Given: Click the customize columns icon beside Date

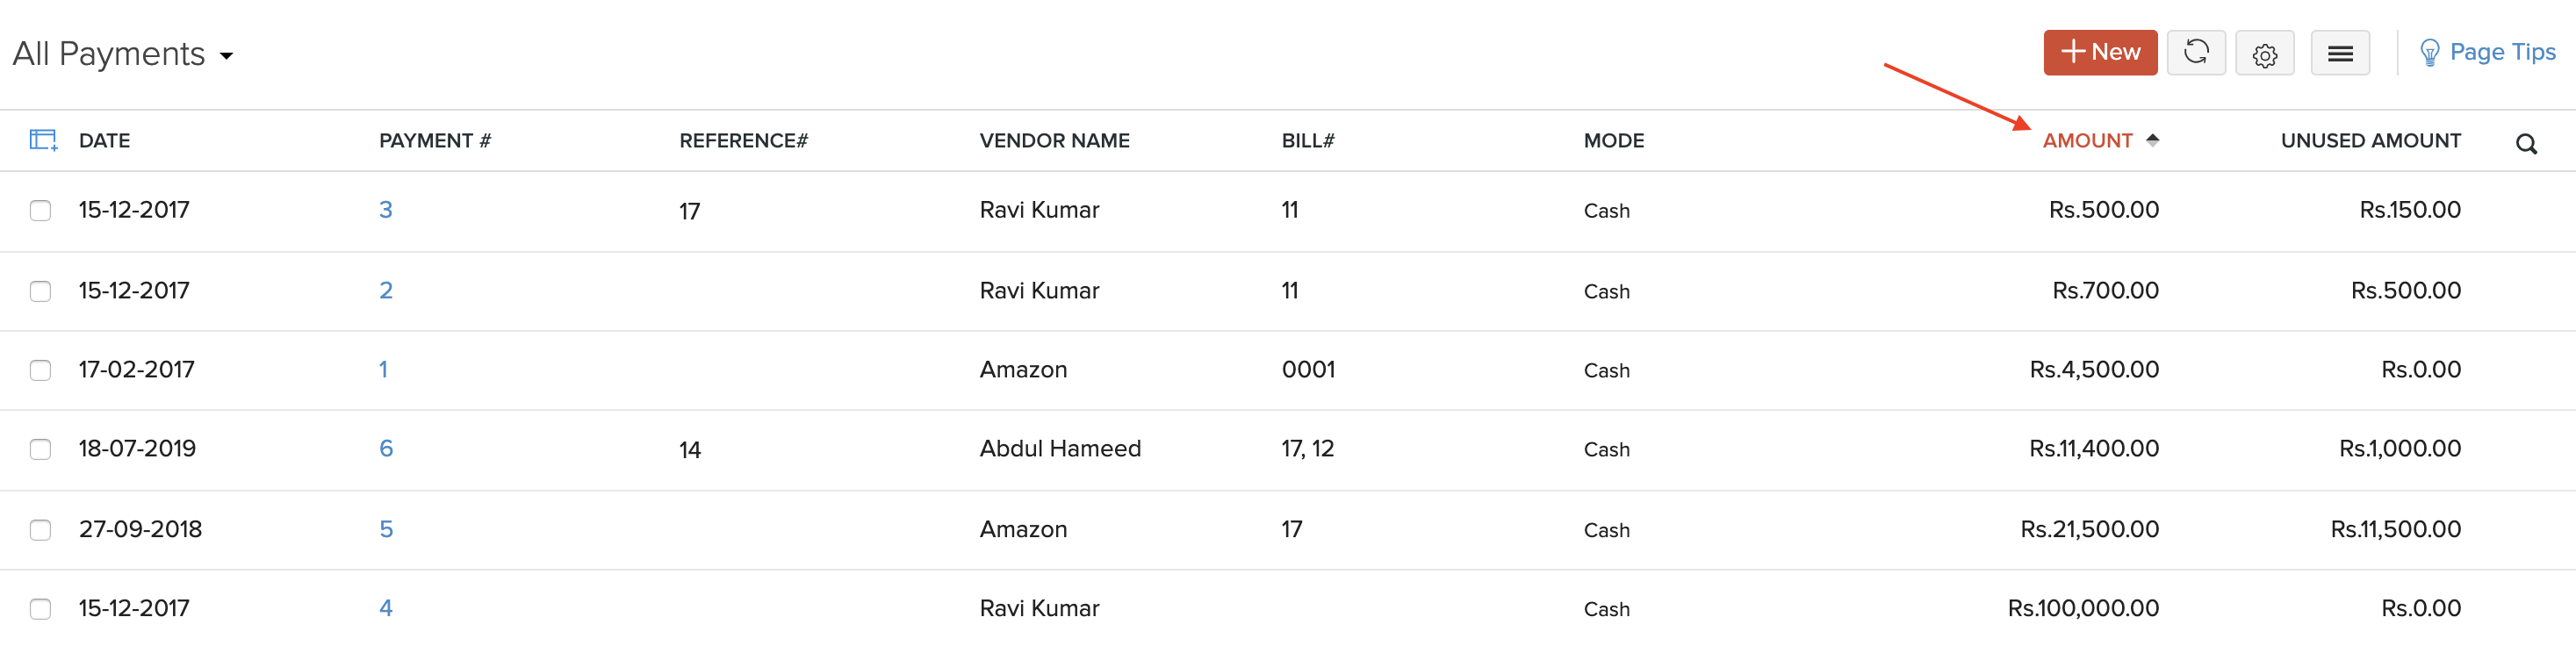Looking at the screenshot, I should pyautogui.click(x=43, y=140).
